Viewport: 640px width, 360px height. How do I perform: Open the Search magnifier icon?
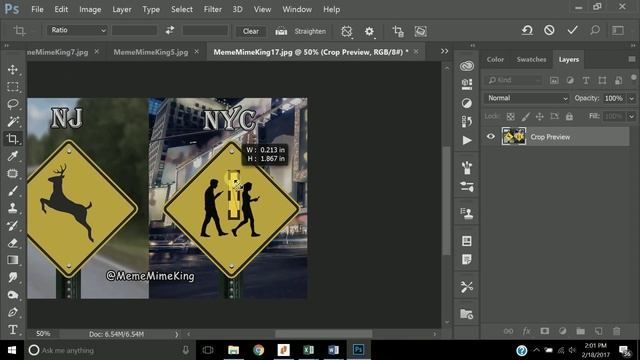[x=595, y=30]
